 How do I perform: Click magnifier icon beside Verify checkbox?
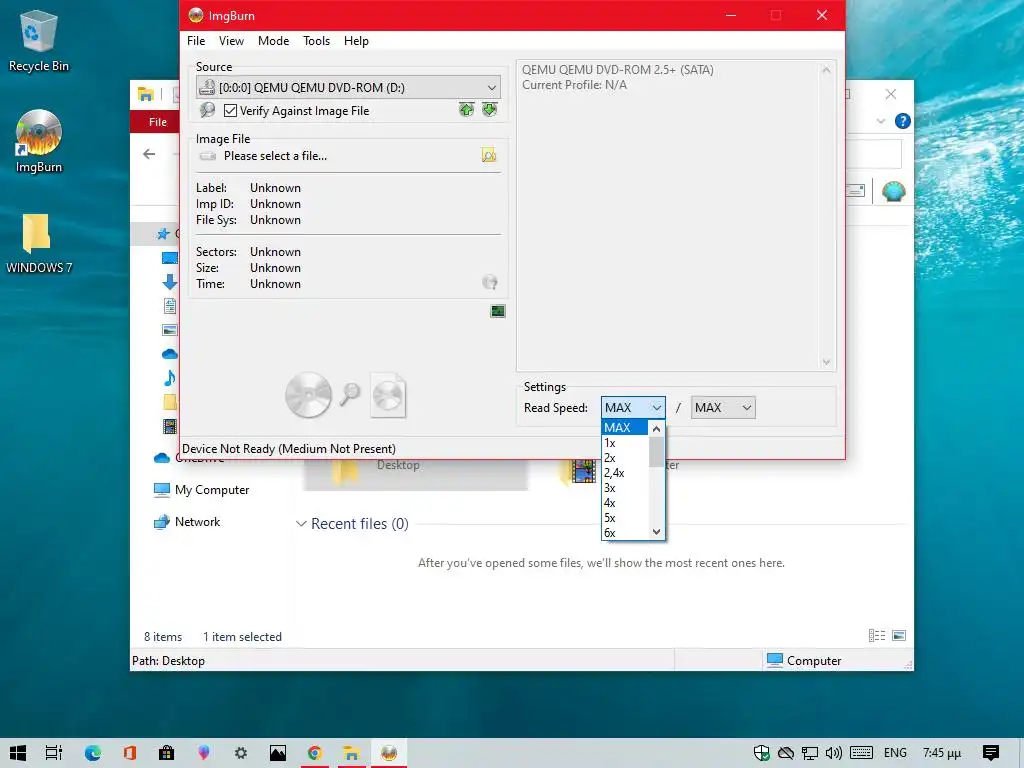207,110
